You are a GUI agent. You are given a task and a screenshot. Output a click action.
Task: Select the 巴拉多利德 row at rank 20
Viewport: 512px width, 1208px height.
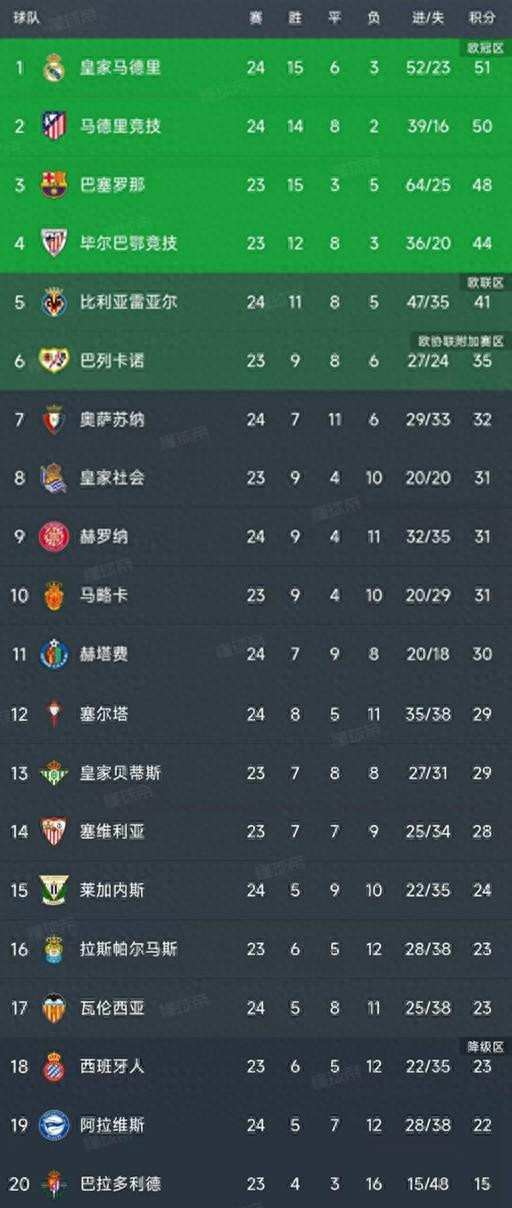coord(256,1184)
